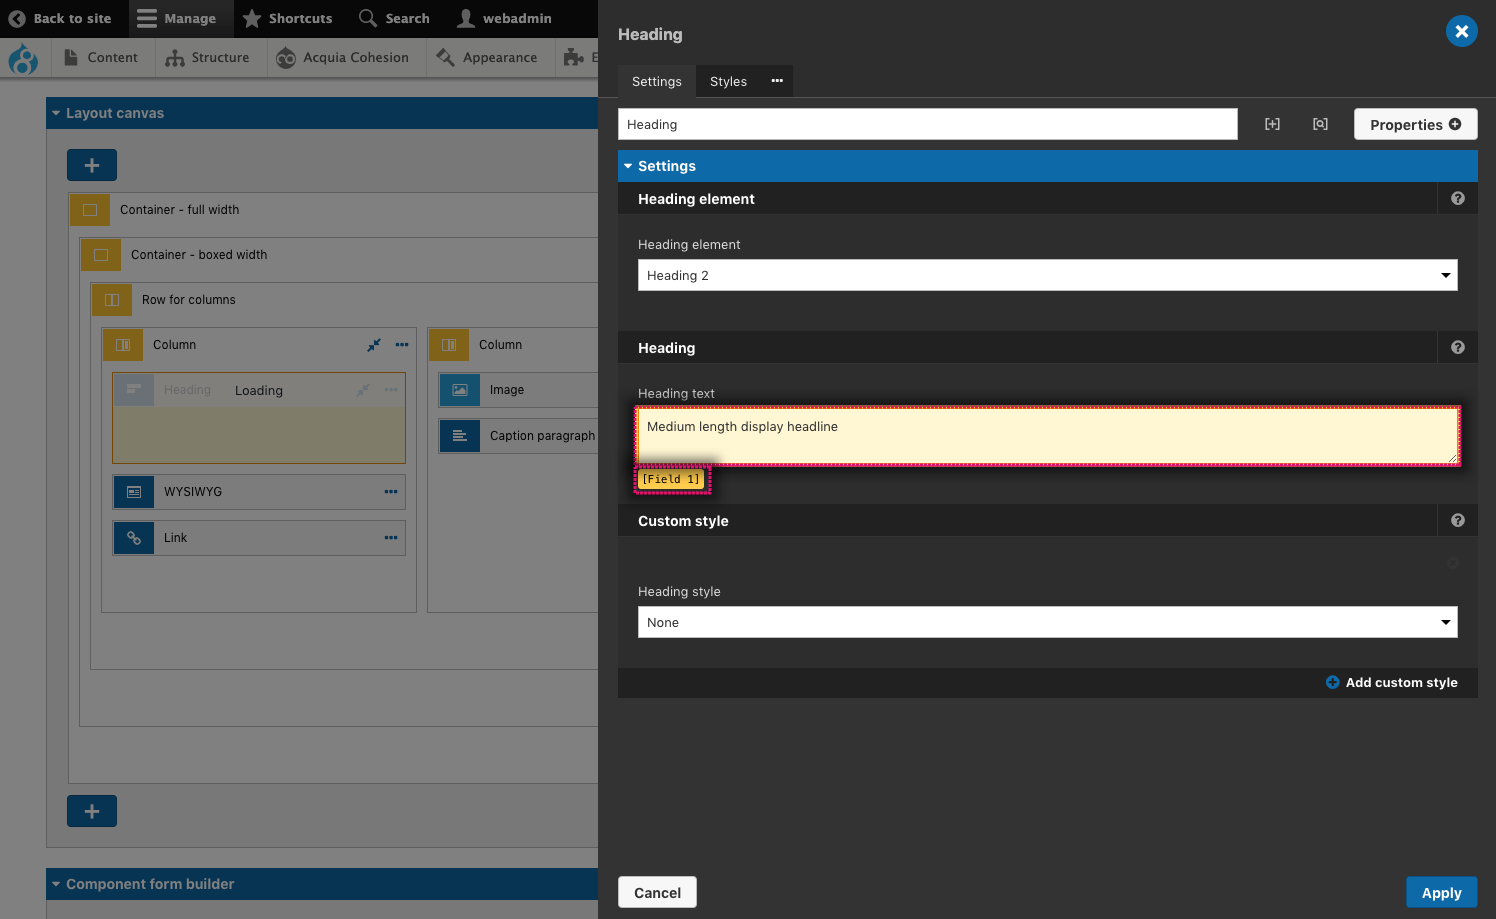Open the Heading style dropdown
Screen dimensions: 1496x919
click(x=1047, y=622)
